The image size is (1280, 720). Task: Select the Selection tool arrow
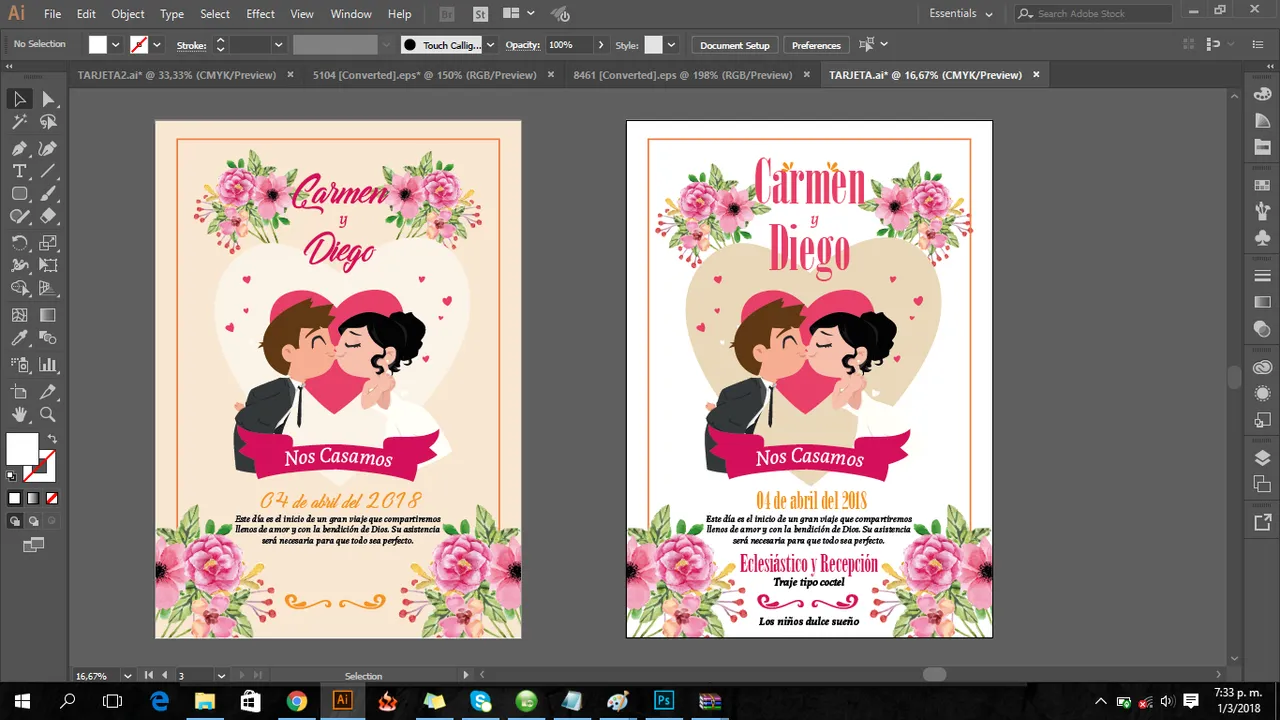[x=19, y=99]
